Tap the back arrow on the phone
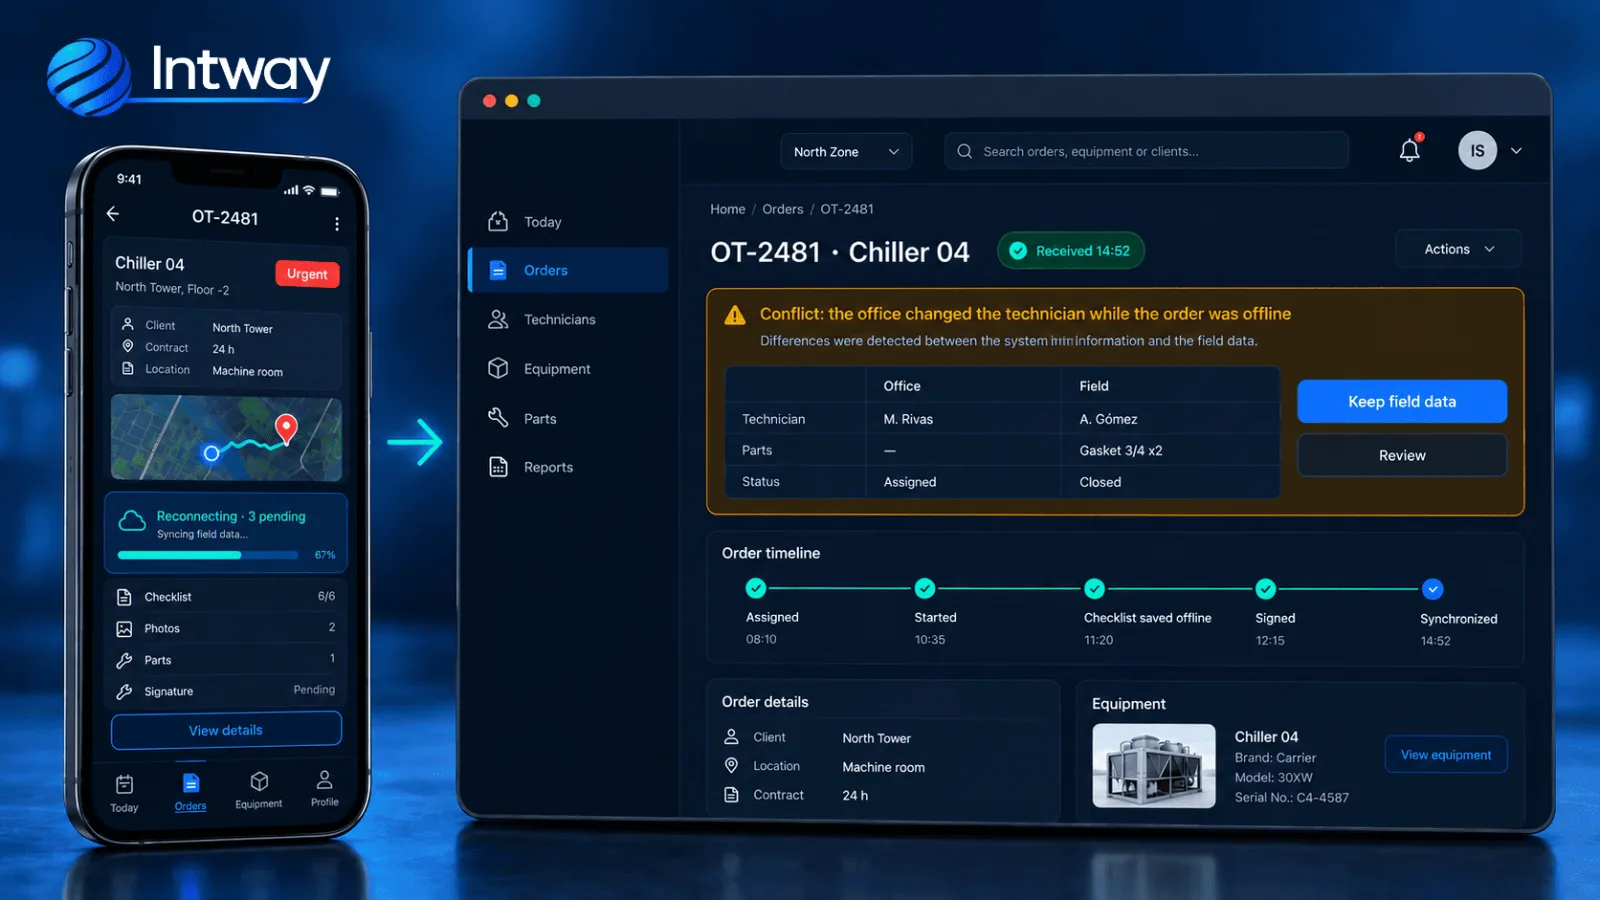 point(113,213)
